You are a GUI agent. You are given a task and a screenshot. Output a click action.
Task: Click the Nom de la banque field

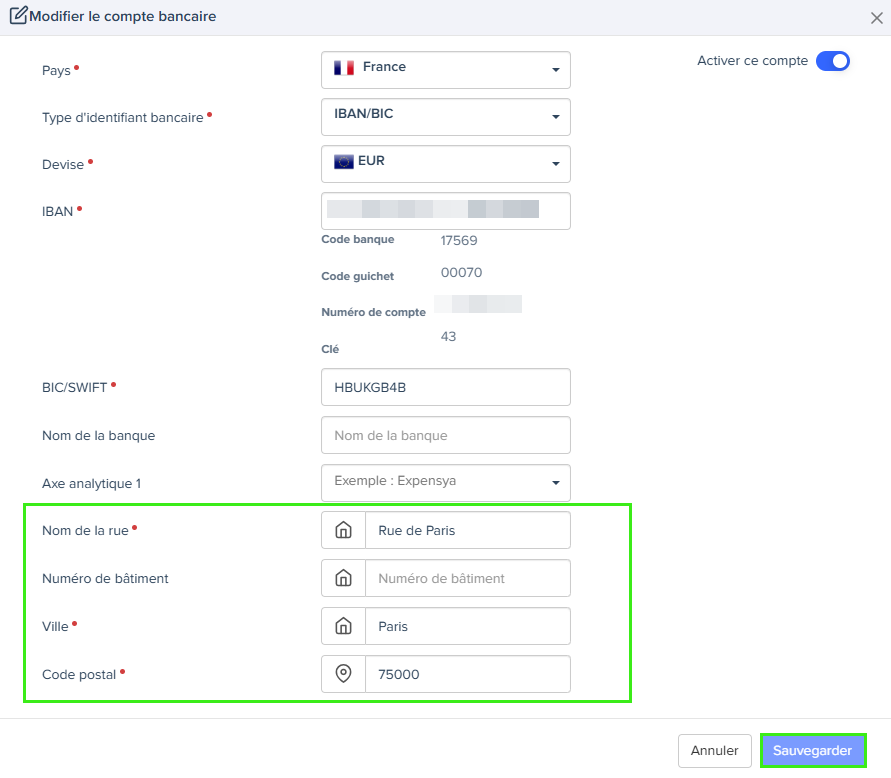pos(446,435)
